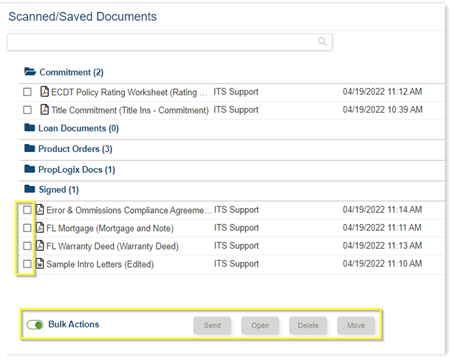Open FL Mortgage (Mortgage and Note)

pyautogui.click(x=110, y=228)
